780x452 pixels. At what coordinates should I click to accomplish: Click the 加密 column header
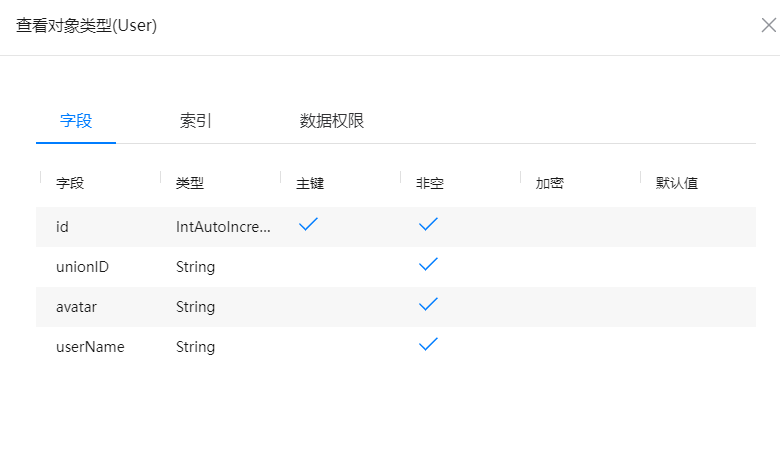click(550, 184)
